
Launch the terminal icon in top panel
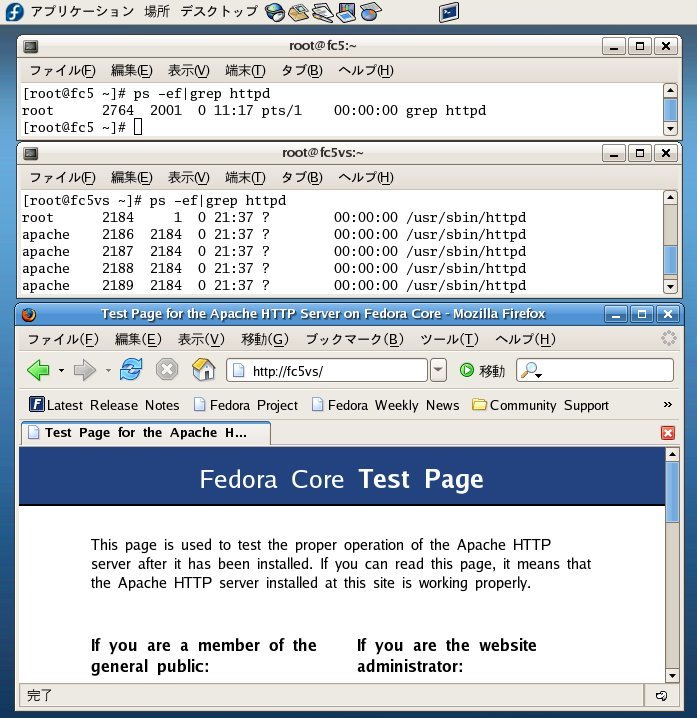[448, 12]
